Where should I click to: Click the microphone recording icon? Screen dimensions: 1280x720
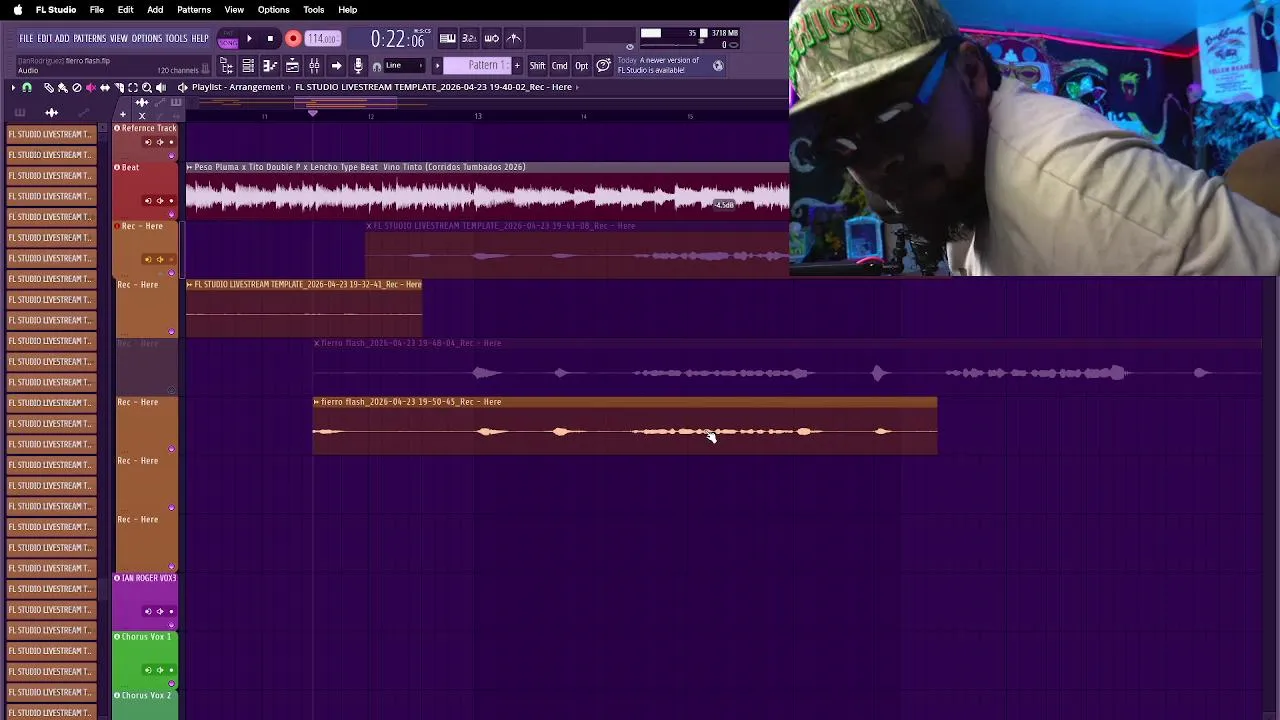tap(358, 66)
